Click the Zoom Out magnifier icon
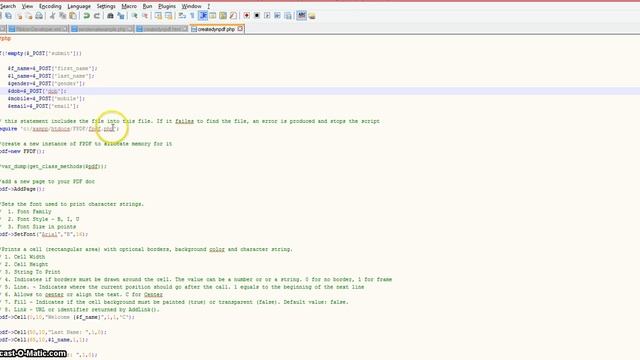Screen dimensions: 640x360 click(x=144, y=16)
